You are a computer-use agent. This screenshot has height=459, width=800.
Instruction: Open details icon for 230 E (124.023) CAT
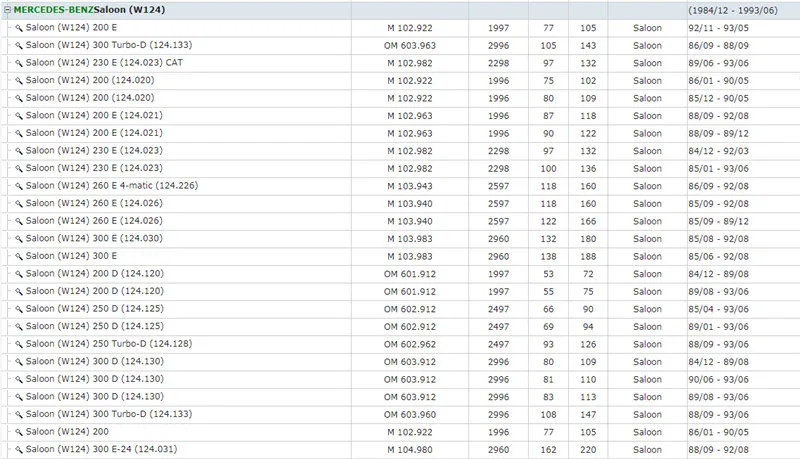coord(19,63)
